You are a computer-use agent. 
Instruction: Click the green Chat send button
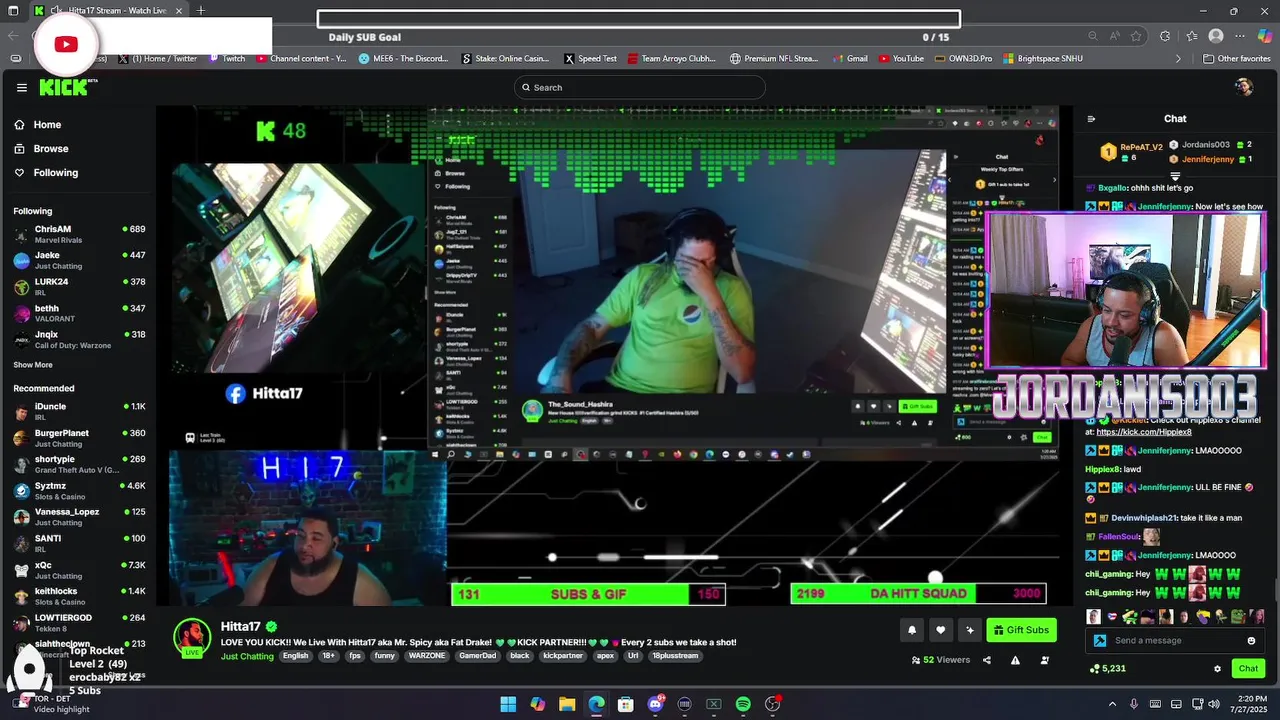pos(1248,669)
